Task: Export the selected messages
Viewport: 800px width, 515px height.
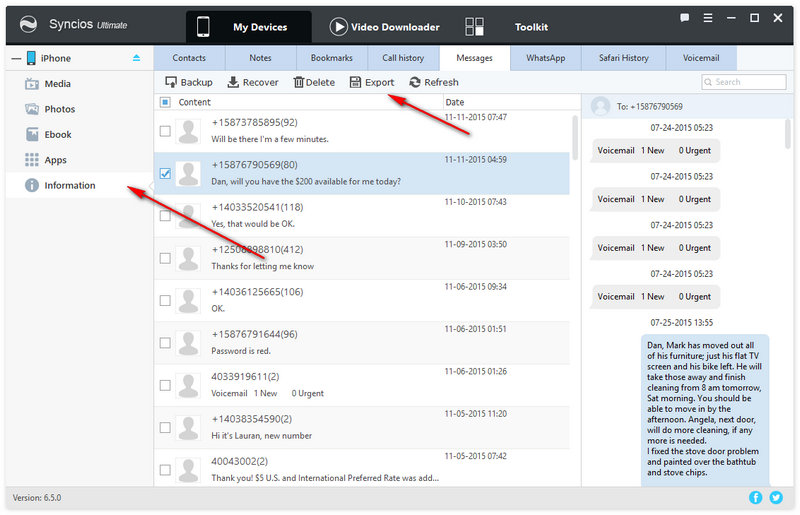Action: pyautogui.click(x=371, y=82)
